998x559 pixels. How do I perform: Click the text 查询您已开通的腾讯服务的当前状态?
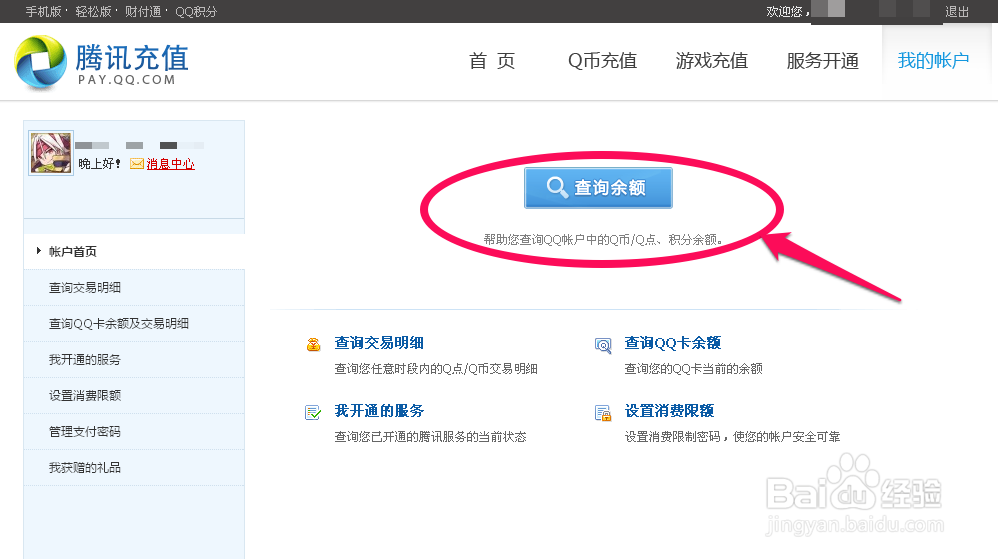point(430,437)
